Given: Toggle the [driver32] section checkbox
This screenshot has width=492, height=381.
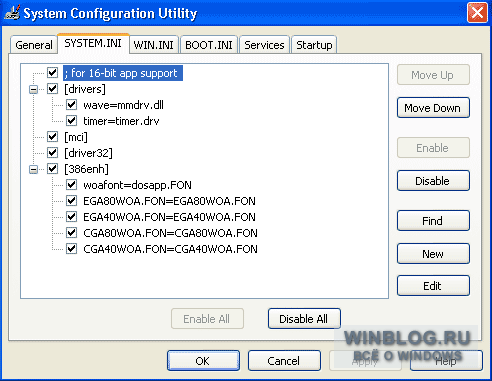Looking at the screenshot, I should click(52, 153).
